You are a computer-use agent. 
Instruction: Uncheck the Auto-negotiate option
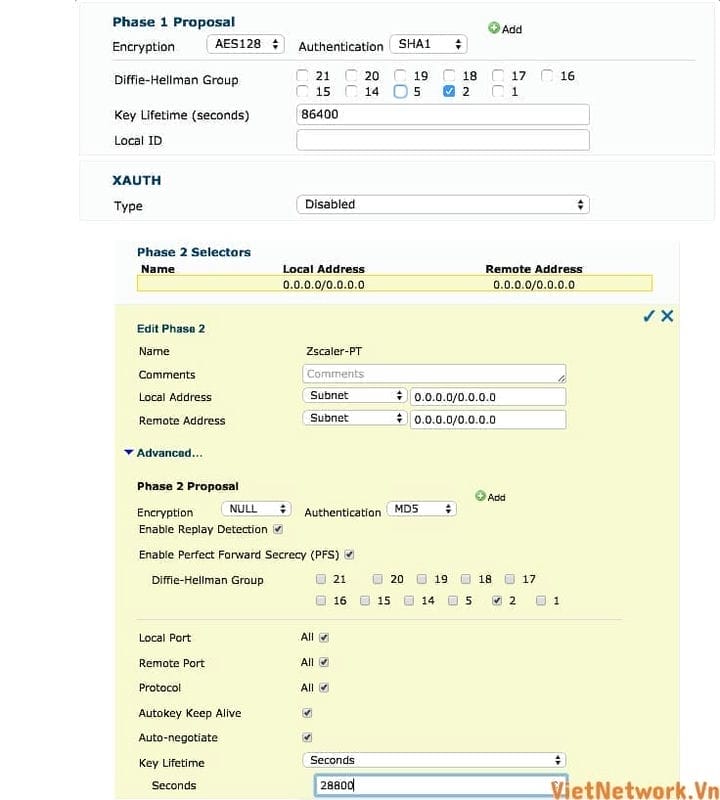tap(307, 737)
